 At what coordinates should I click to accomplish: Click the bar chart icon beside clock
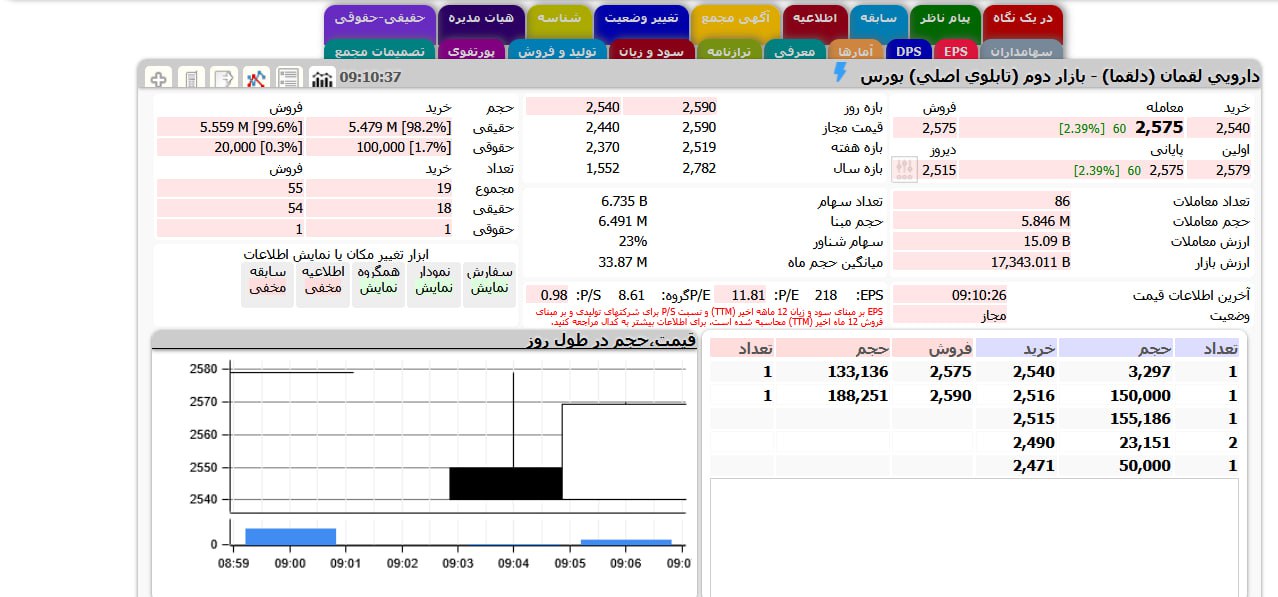(322, 78)
